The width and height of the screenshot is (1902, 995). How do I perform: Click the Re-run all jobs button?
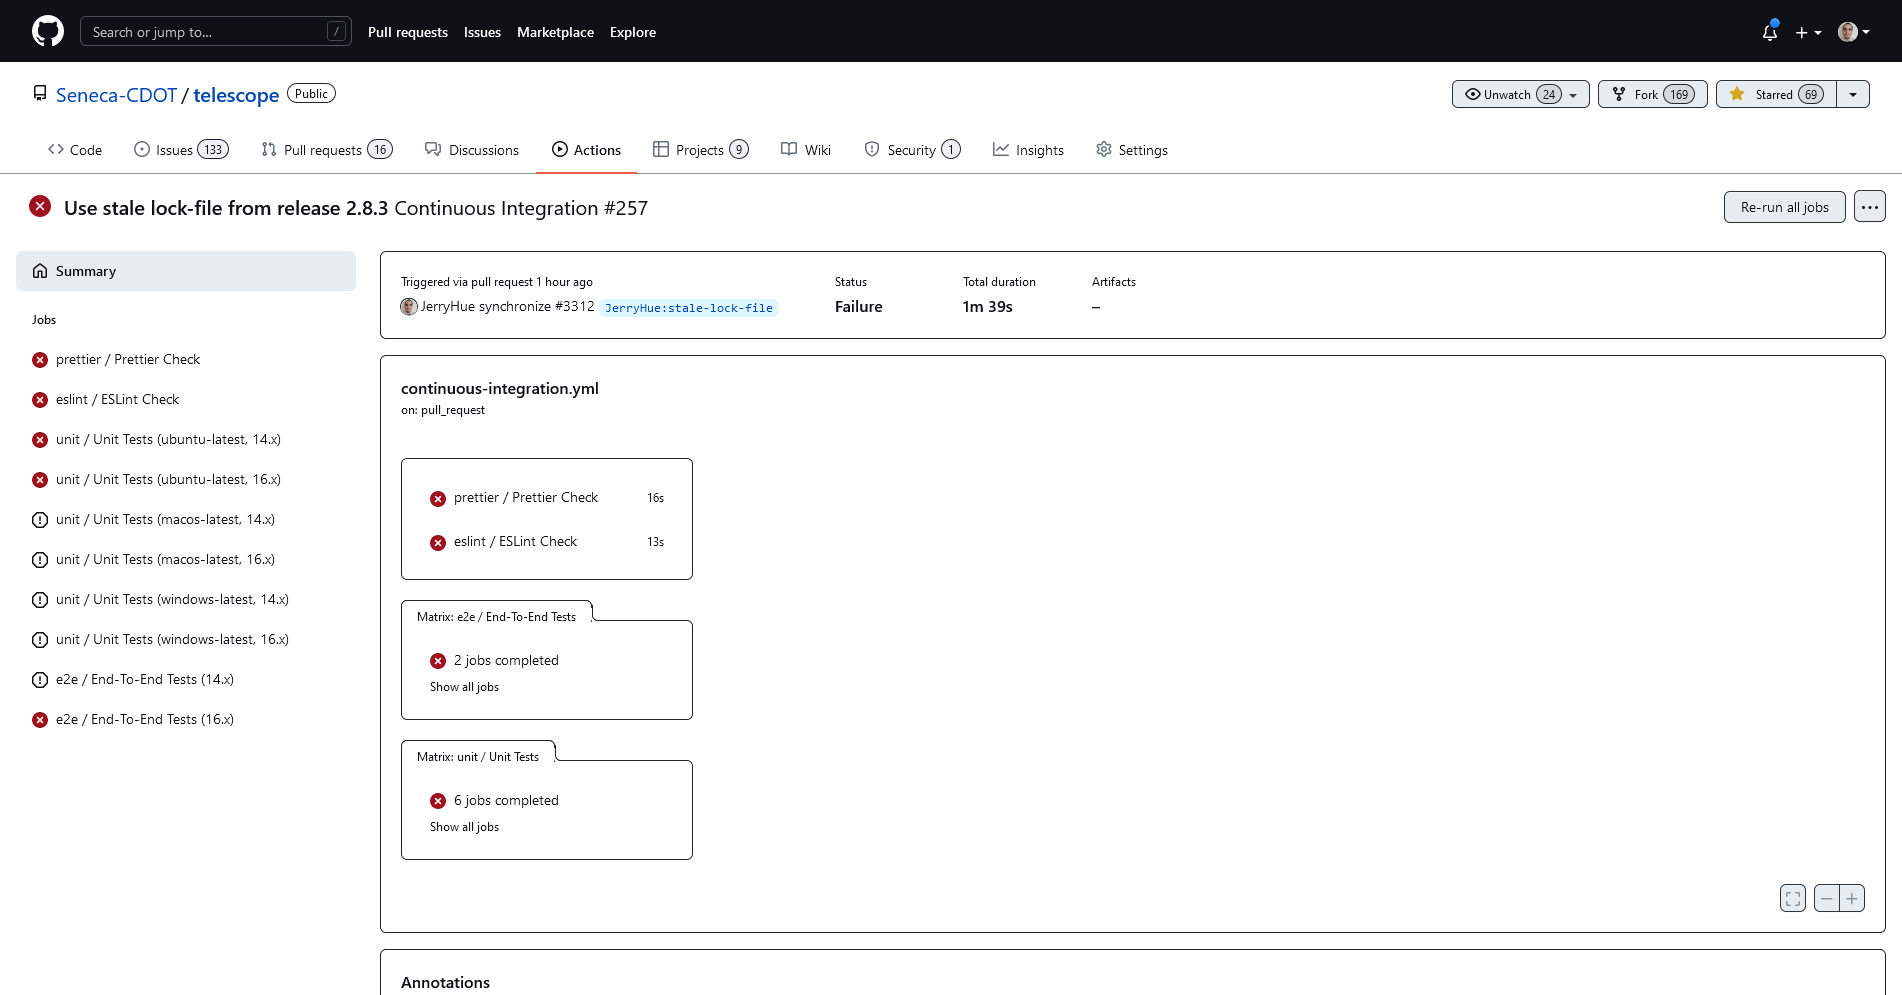point(1784,206)
